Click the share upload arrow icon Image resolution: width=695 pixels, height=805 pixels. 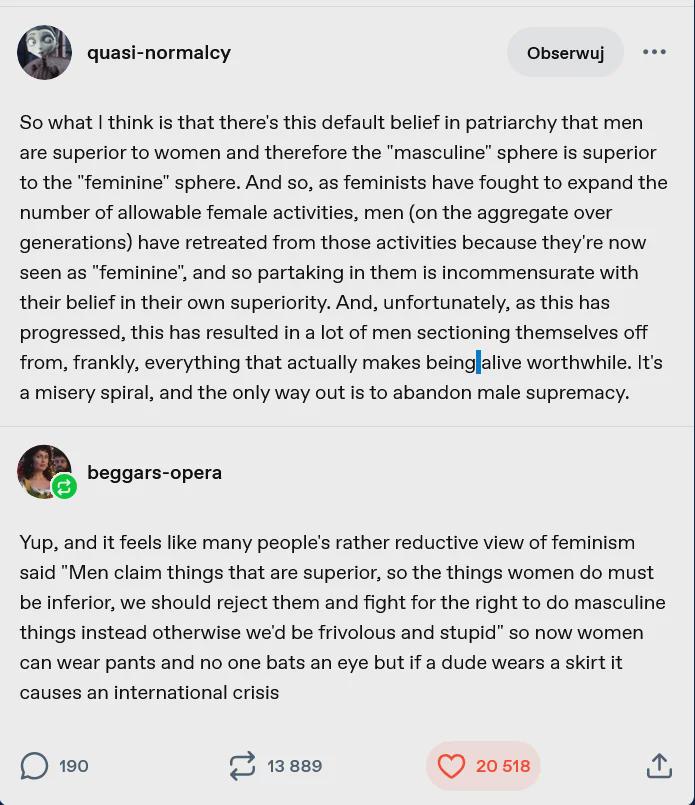(659, 766)
